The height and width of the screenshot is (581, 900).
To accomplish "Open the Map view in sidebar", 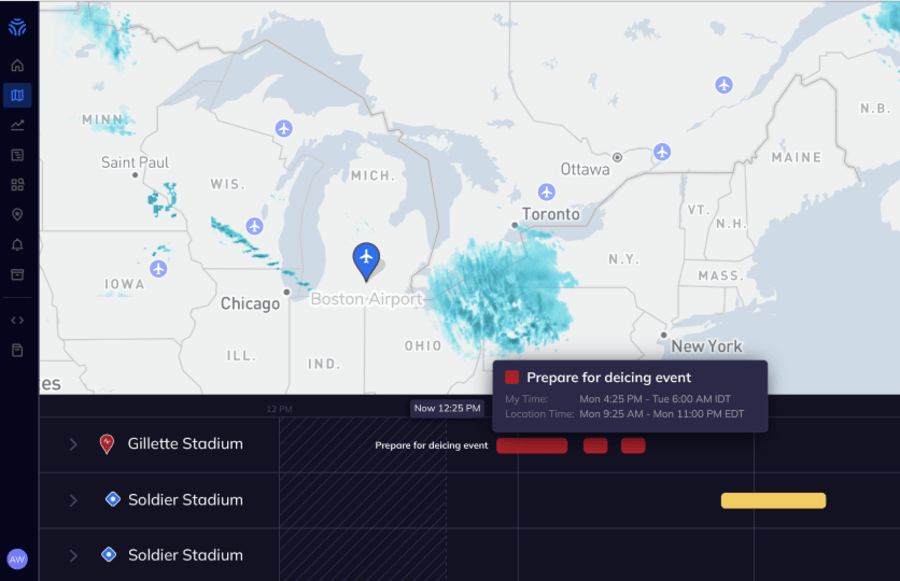I will pyautogui.click(x=17, y=96).
